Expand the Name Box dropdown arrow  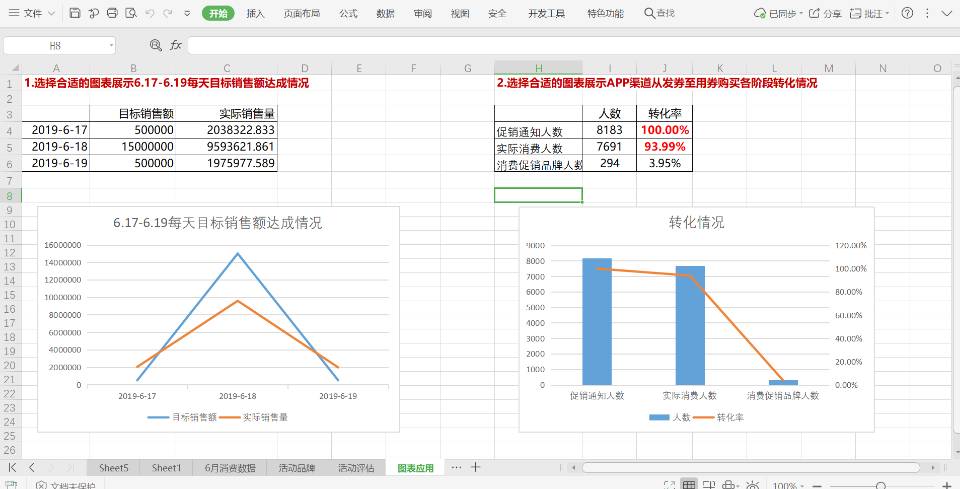coord(111,45)
